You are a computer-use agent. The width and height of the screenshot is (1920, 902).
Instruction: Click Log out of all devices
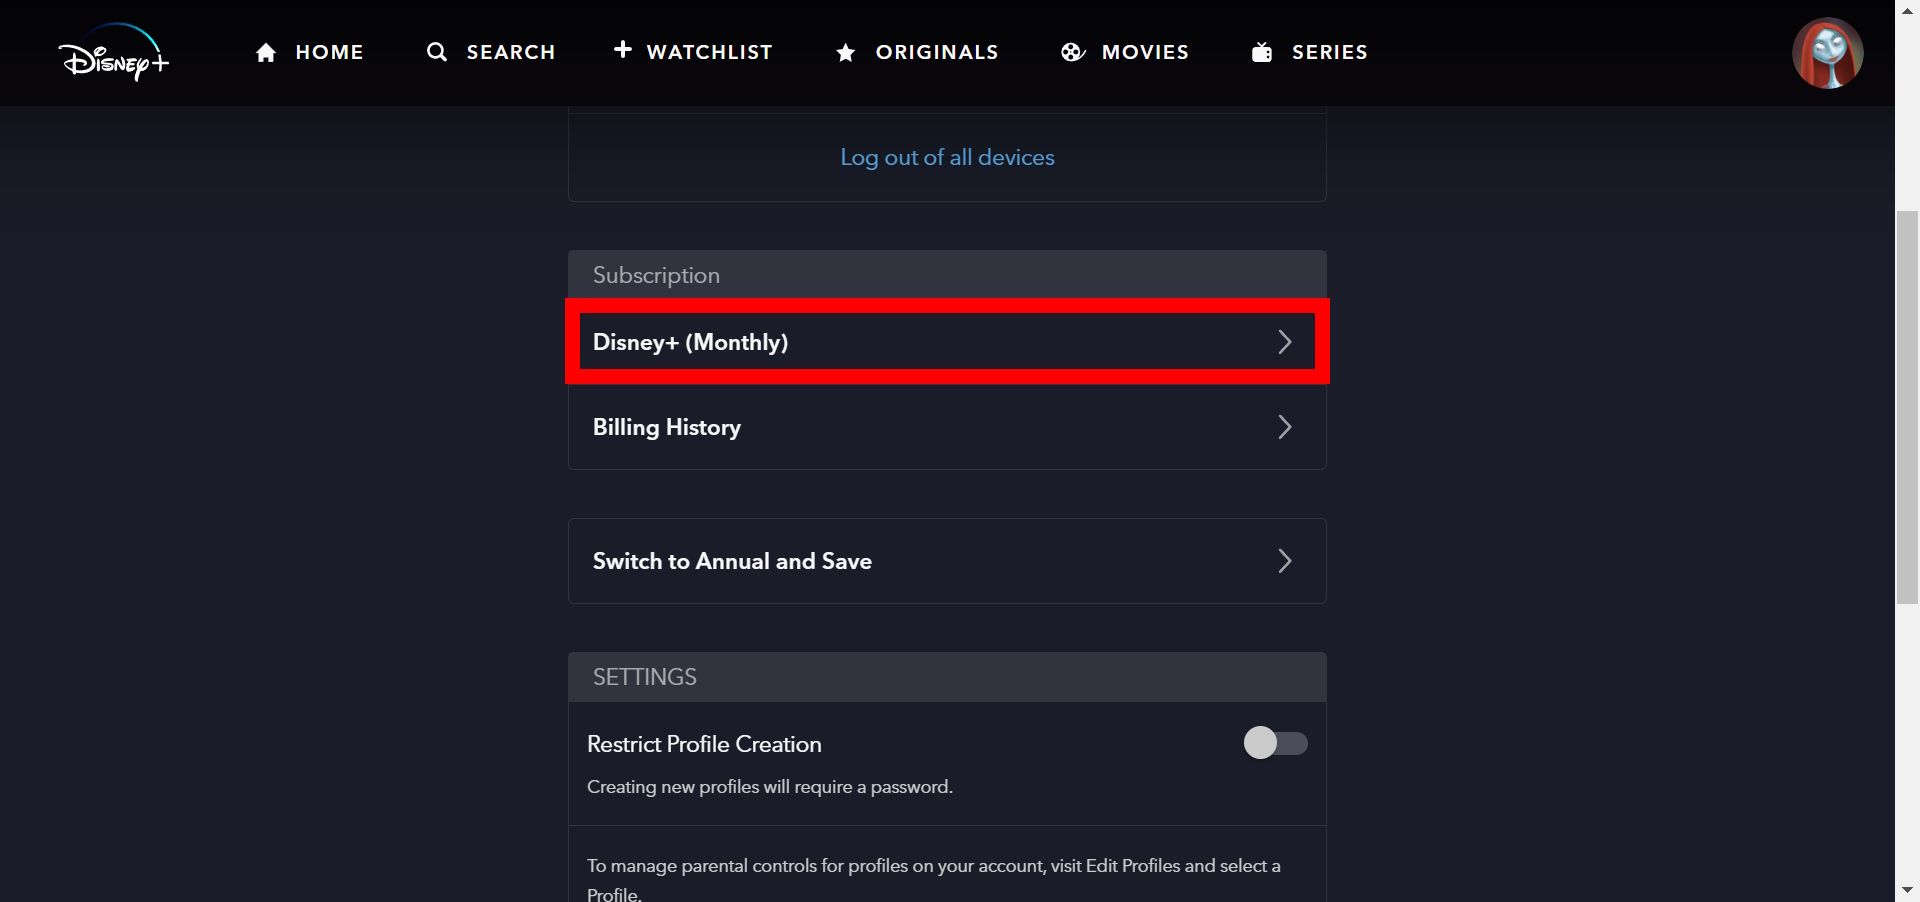[947, 157]
